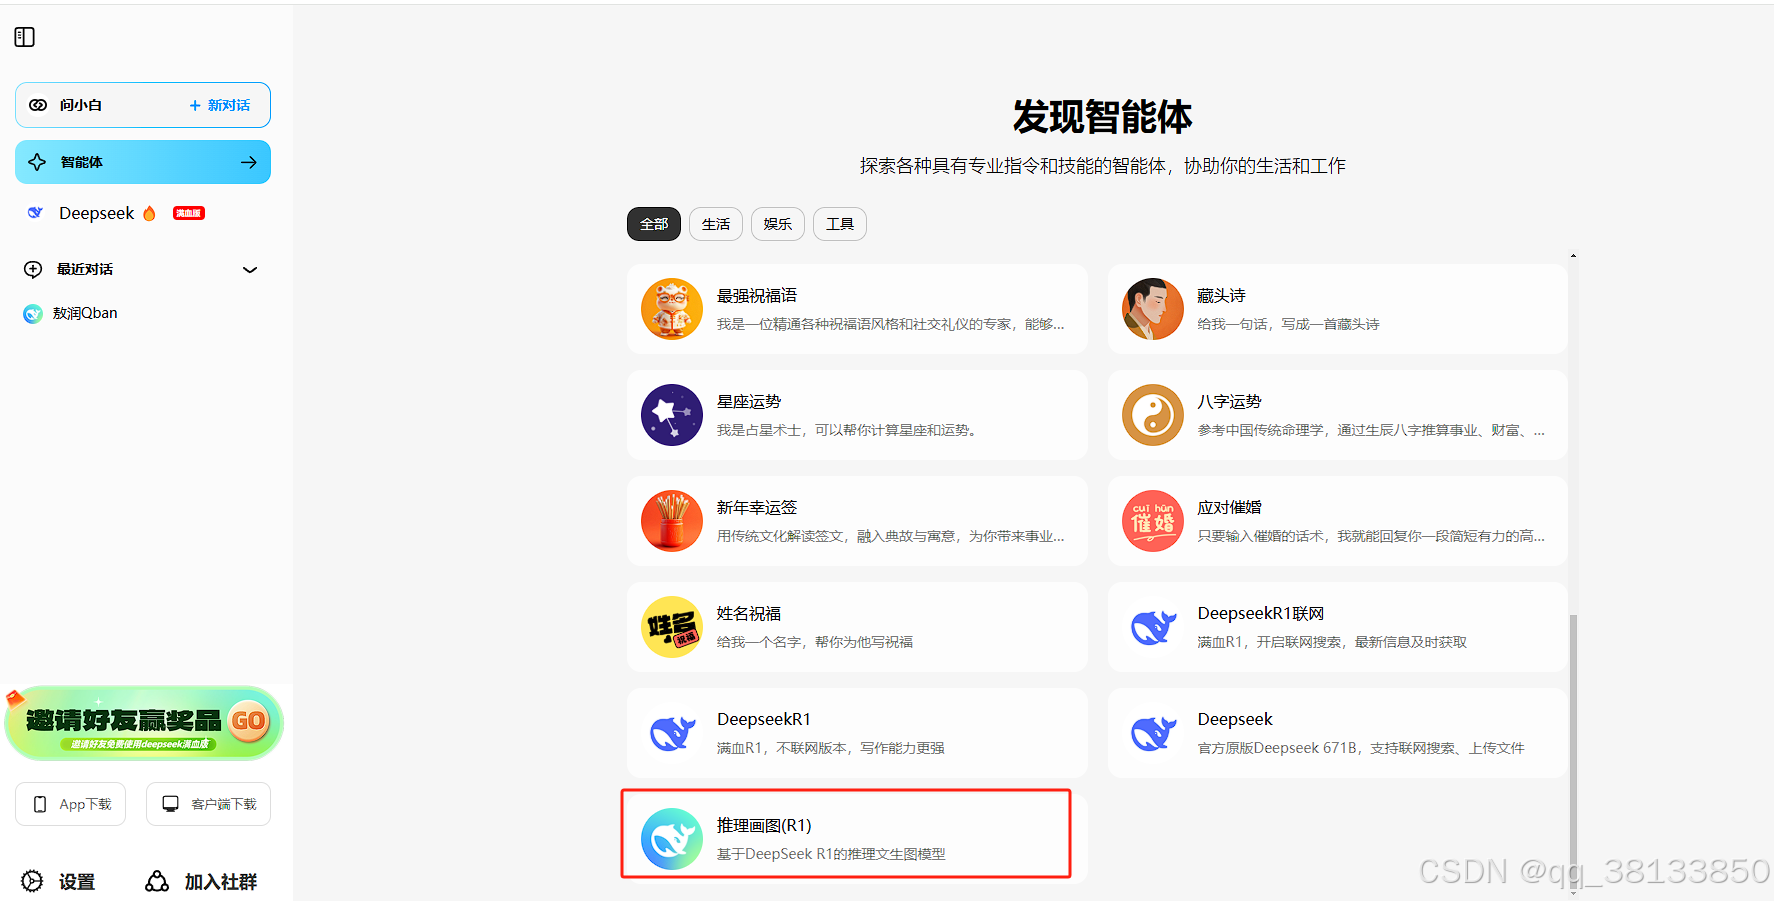The height and width of the screenshot is (901, 1774).
Task: Click the whale icon on the Deepseek 671B card
Action: [1153, 733]
